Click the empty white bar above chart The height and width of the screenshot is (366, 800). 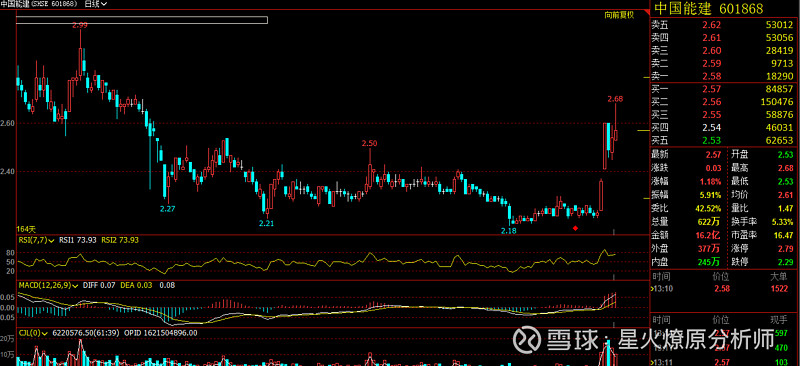coord(142,20)
